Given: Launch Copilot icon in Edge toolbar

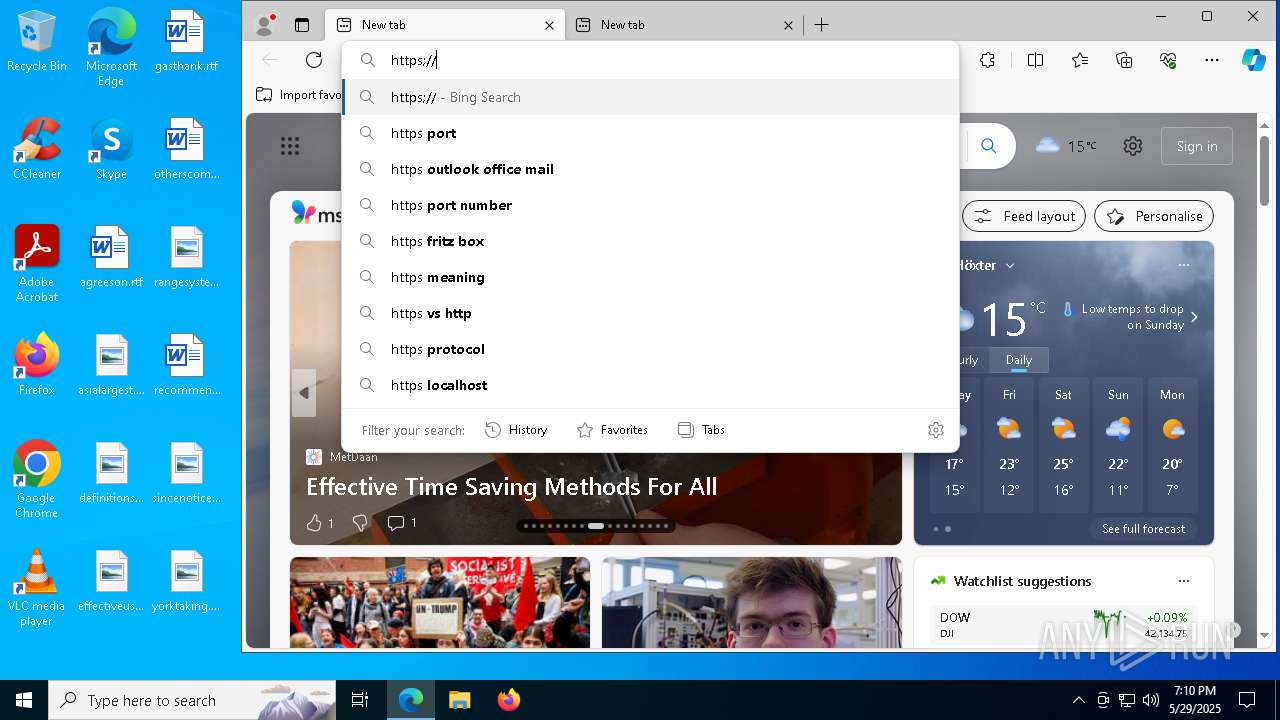Looking at the screenshot, I should tap(1254, 60).
